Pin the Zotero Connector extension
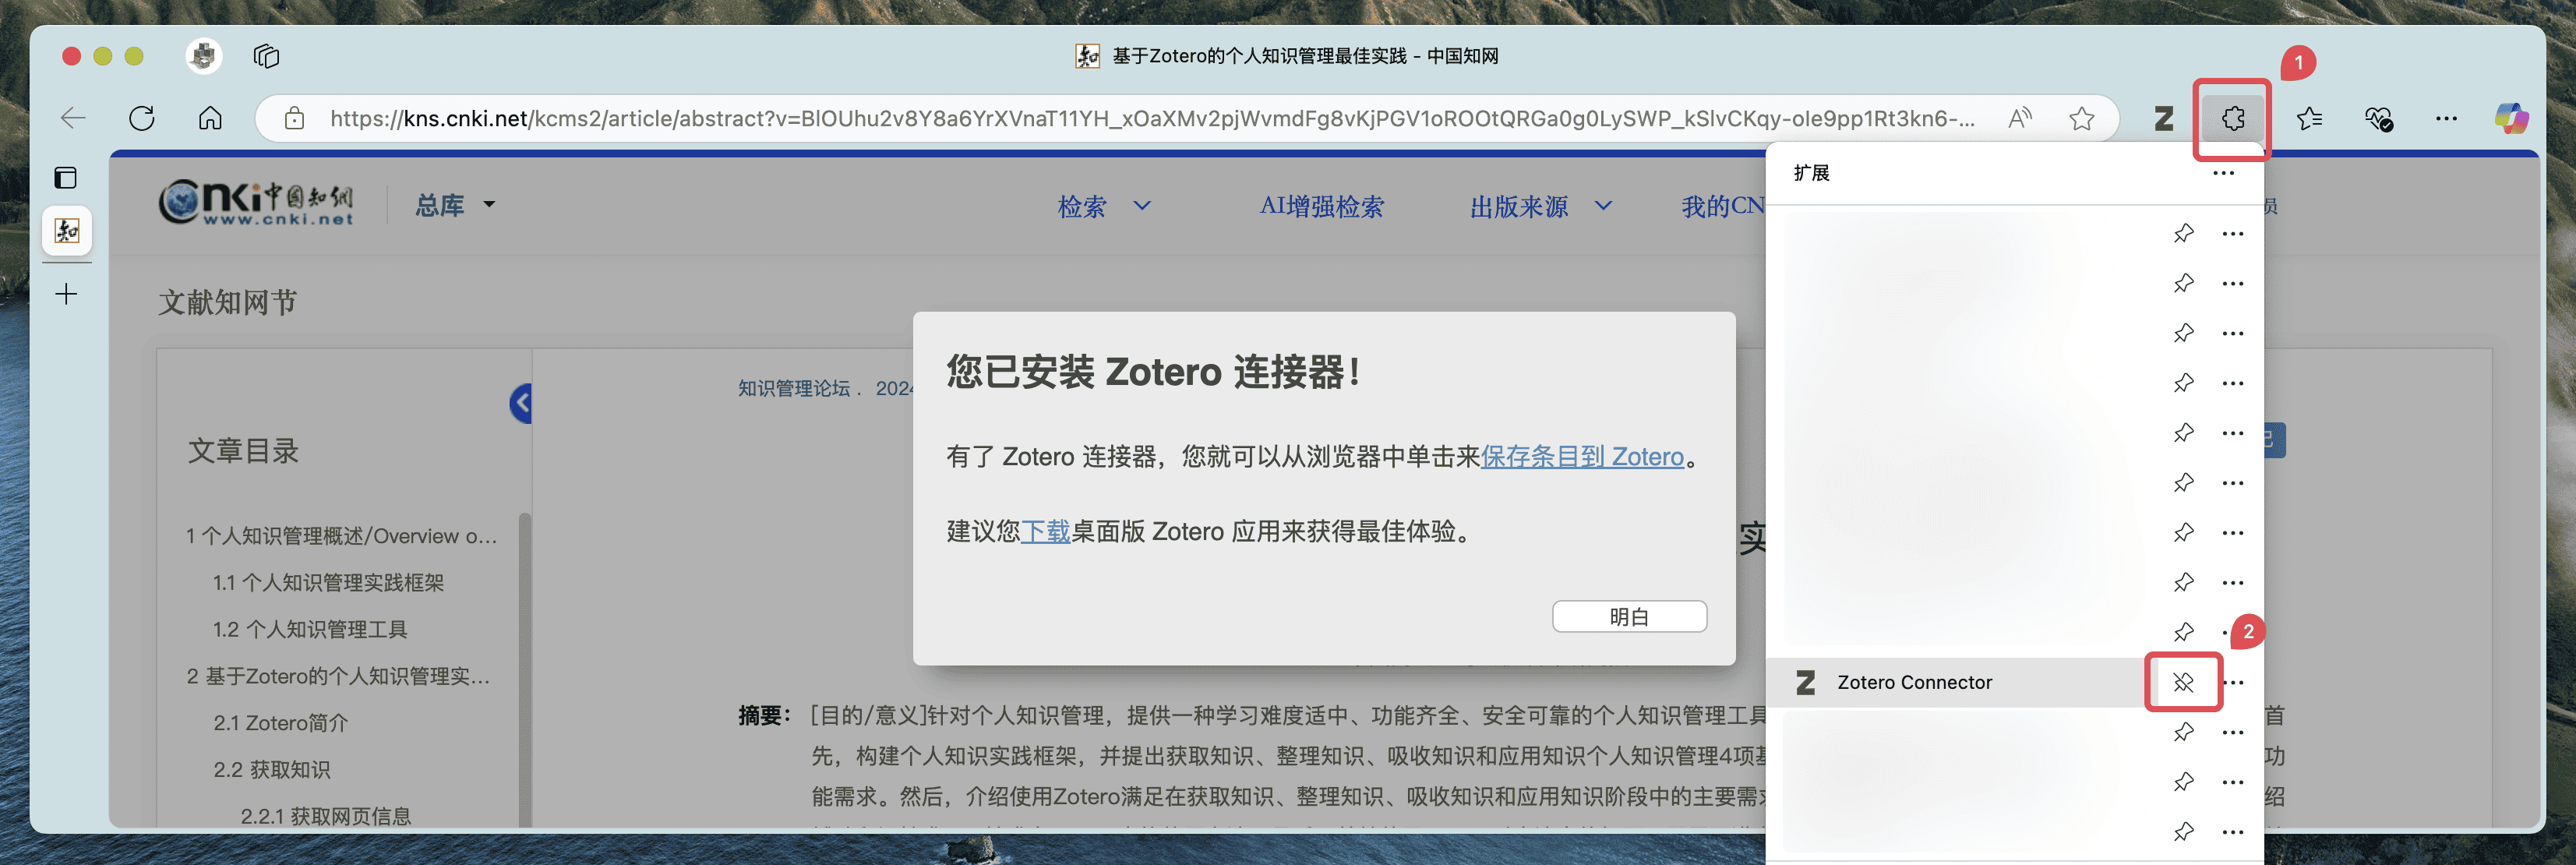 (2184, 682)
